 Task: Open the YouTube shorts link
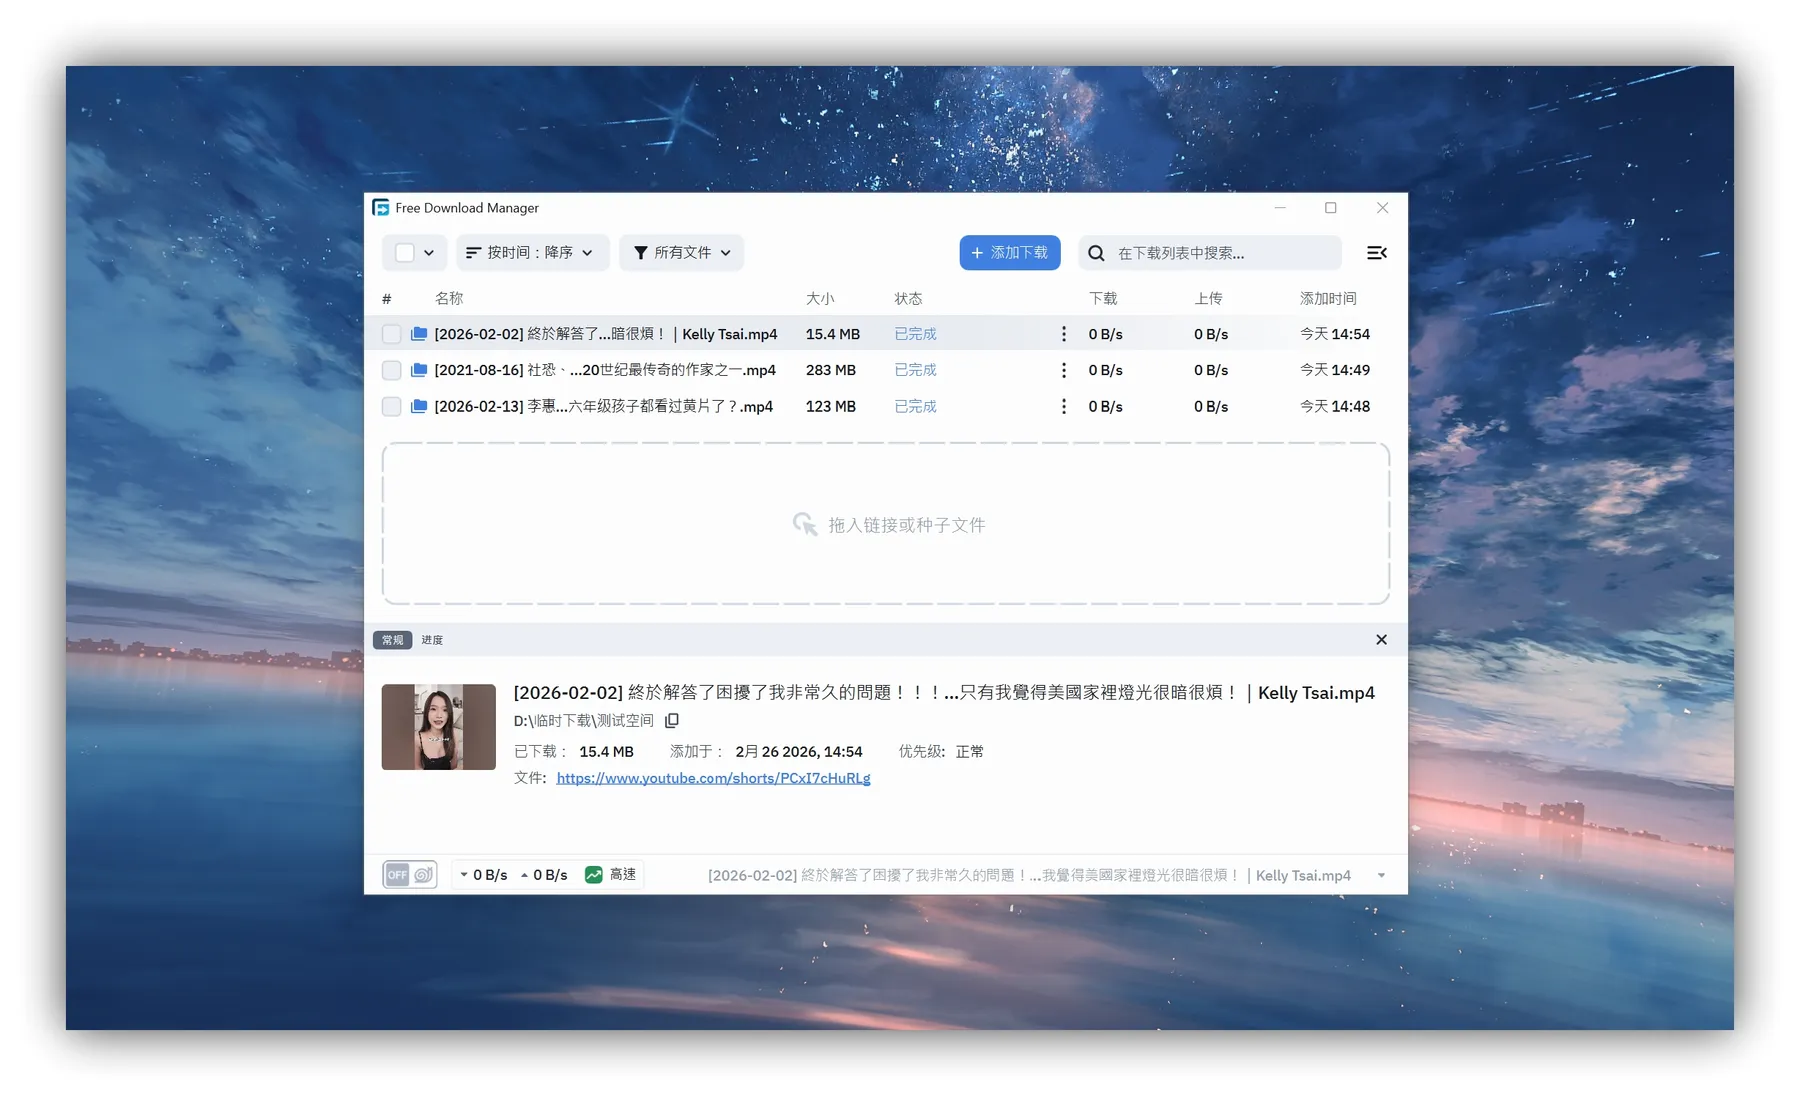point(712,778)
